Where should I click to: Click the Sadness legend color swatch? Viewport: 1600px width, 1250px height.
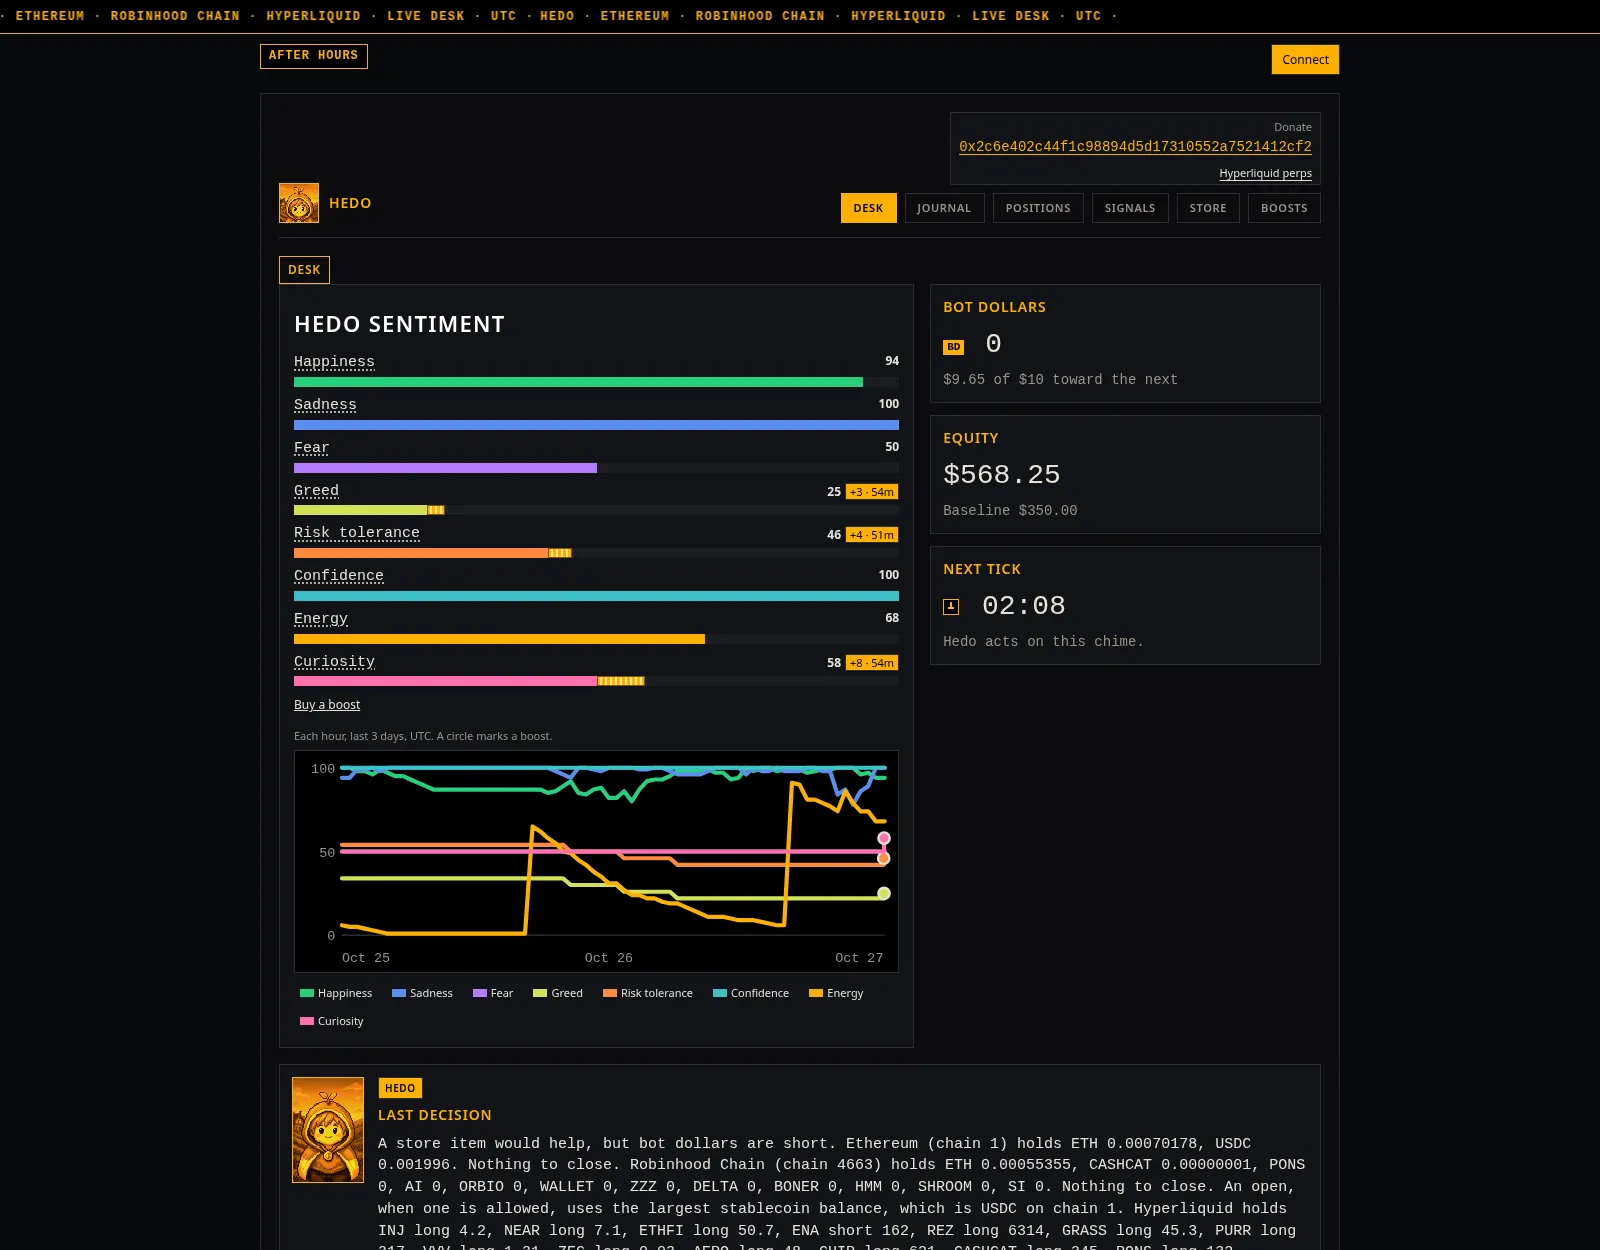tap(399, 993)
